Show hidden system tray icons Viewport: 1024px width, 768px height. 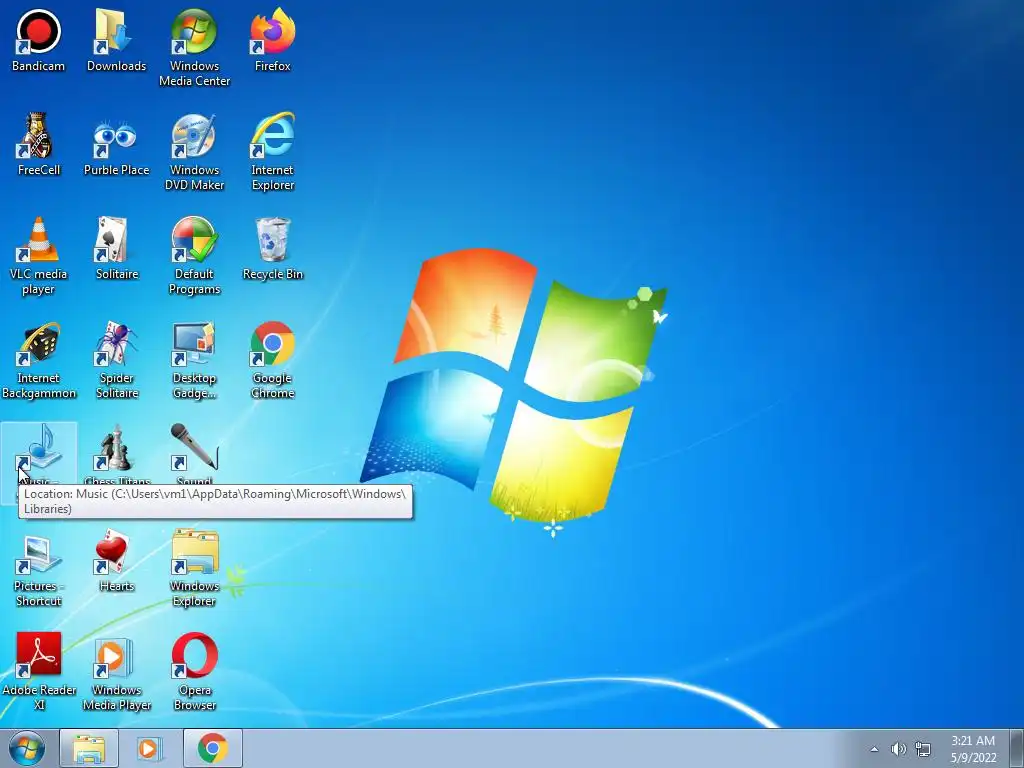click(874, 749)
